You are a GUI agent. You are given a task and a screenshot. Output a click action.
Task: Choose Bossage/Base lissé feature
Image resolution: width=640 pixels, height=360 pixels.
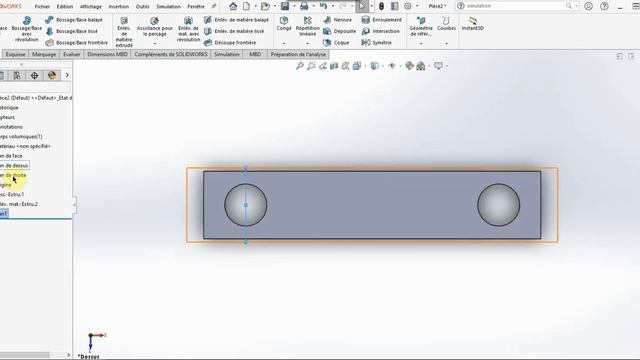tap(71, 31)
